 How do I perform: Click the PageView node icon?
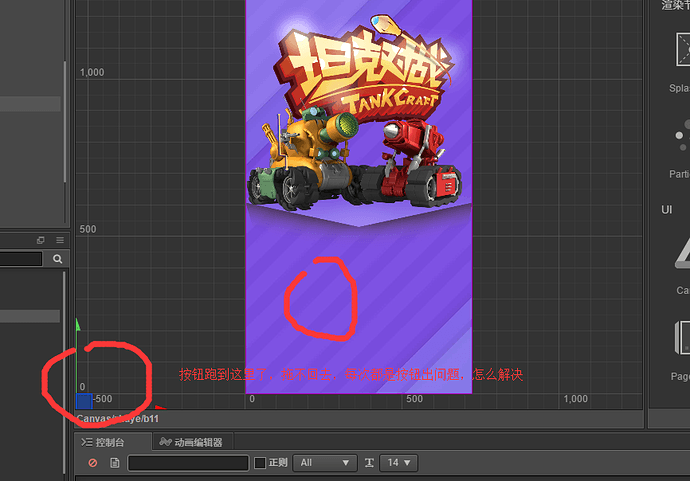coord(683,338)
